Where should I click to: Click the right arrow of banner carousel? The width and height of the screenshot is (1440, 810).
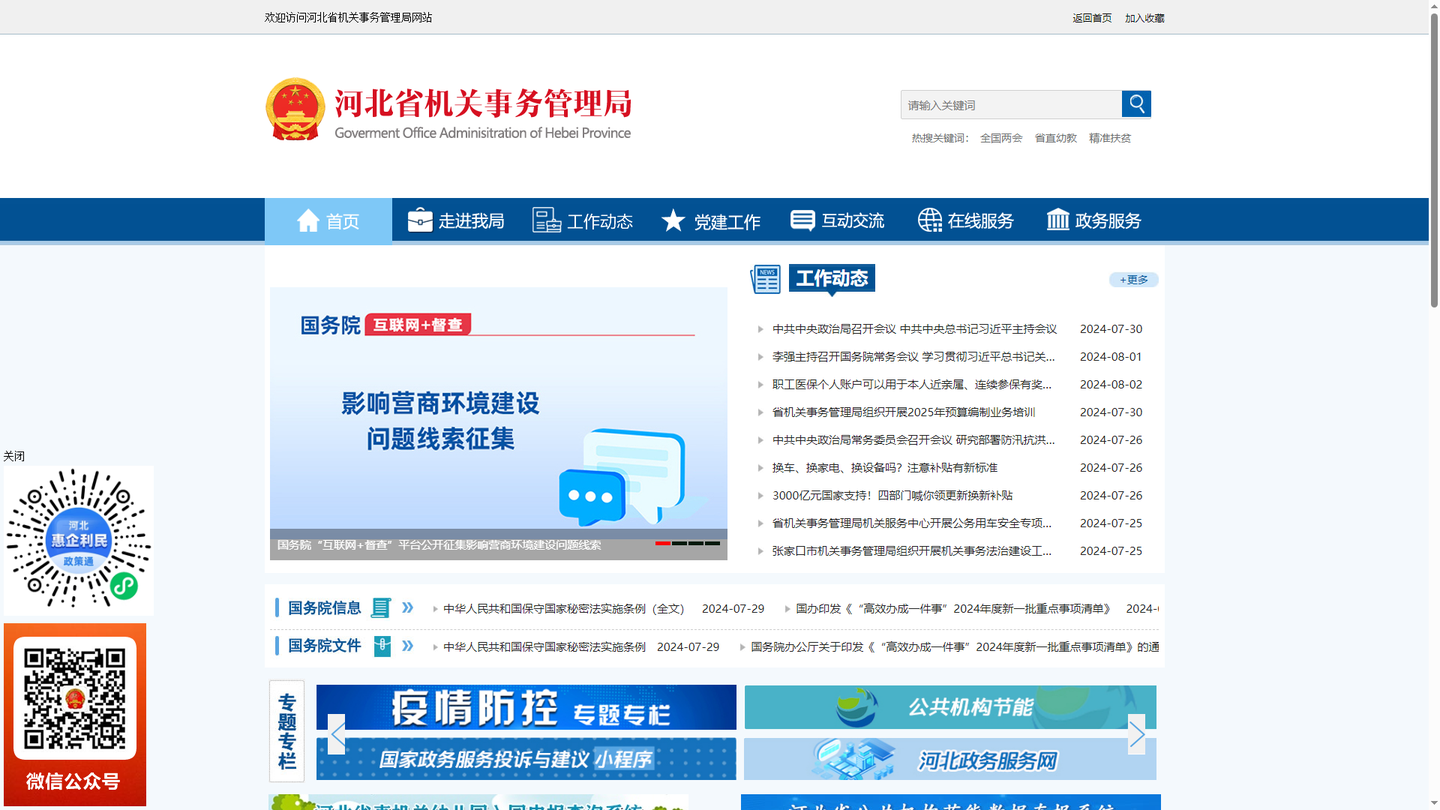1137,734
